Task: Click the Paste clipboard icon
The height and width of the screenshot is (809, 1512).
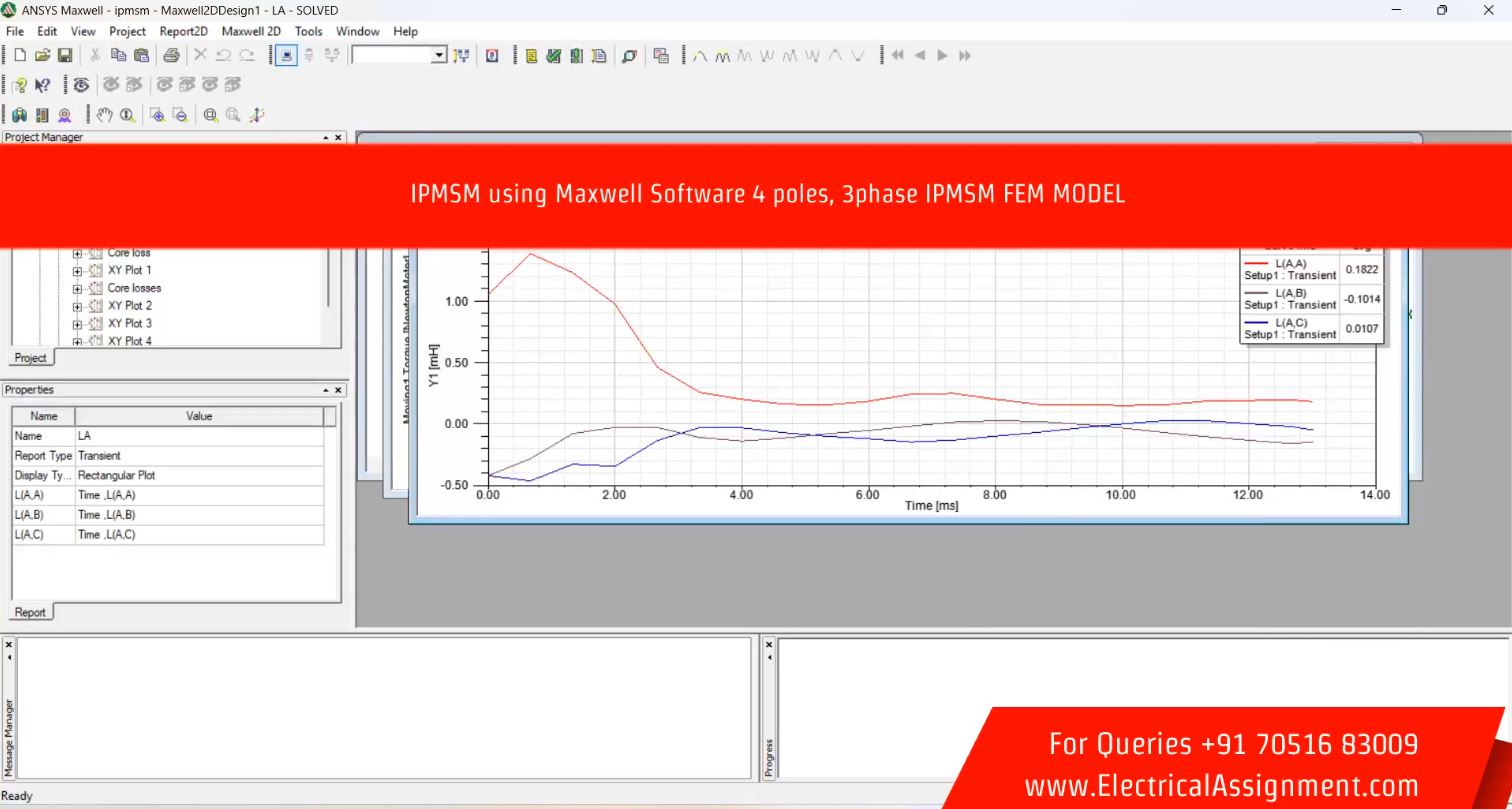Action: pos(141,56)
